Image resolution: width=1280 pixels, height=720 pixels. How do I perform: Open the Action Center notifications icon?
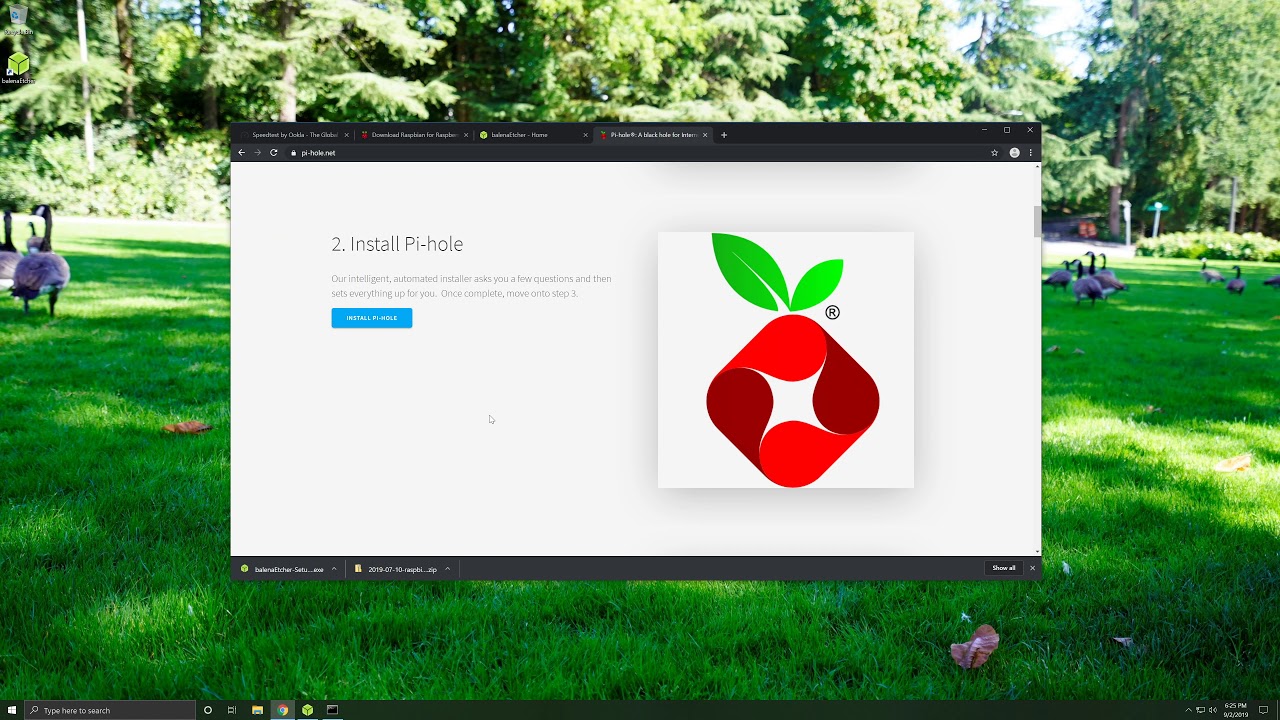point(1263,710)
